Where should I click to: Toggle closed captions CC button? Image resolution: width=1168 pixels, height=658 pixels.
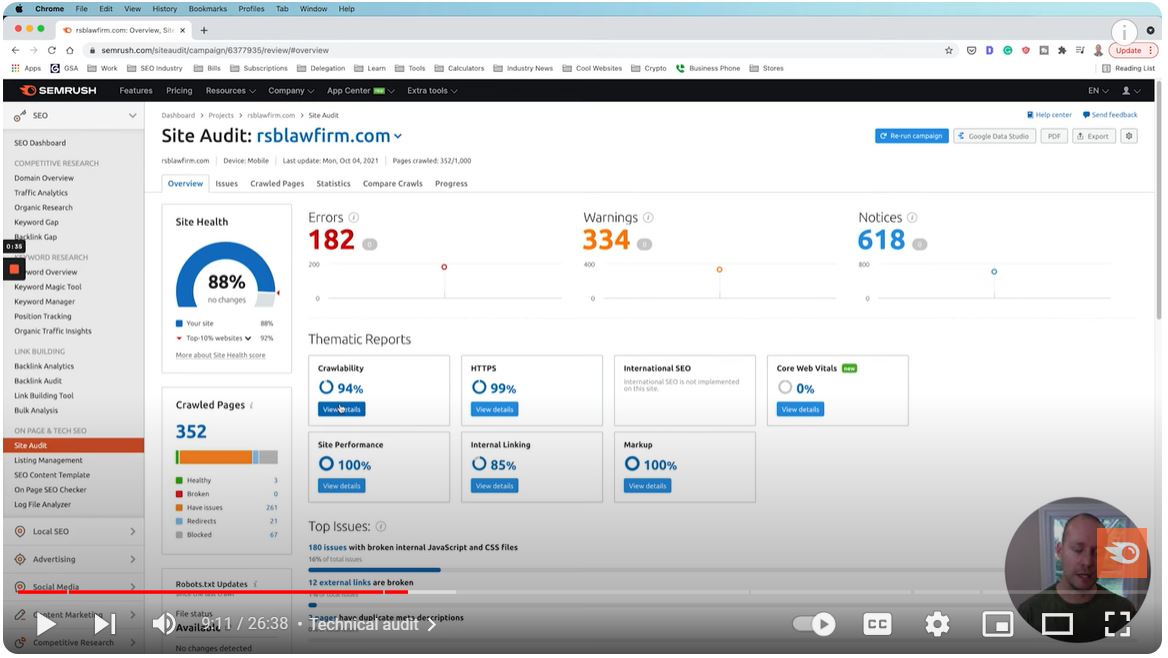(x=877, y=624)
